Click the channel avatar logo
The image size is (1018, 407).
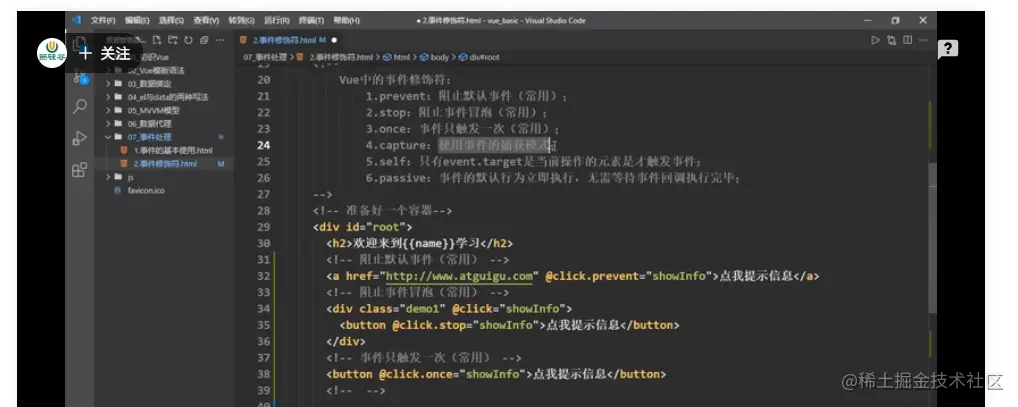click(x=52, y=53)
